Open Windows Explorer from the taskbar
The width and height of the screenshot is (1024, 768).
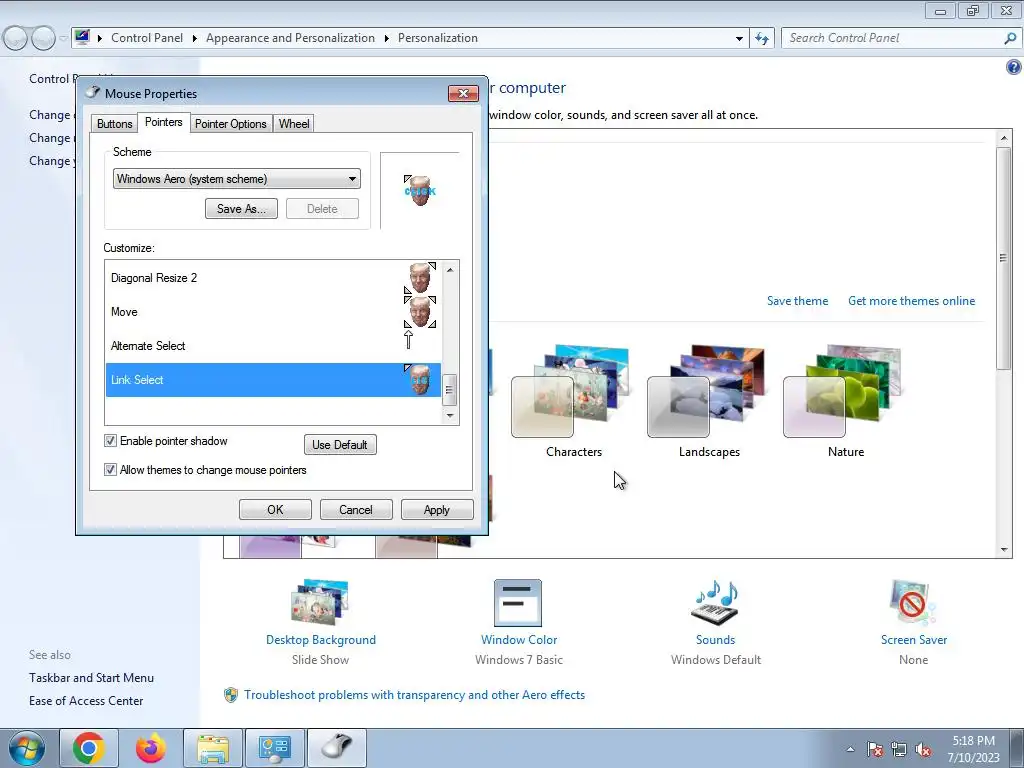(213, 748)
